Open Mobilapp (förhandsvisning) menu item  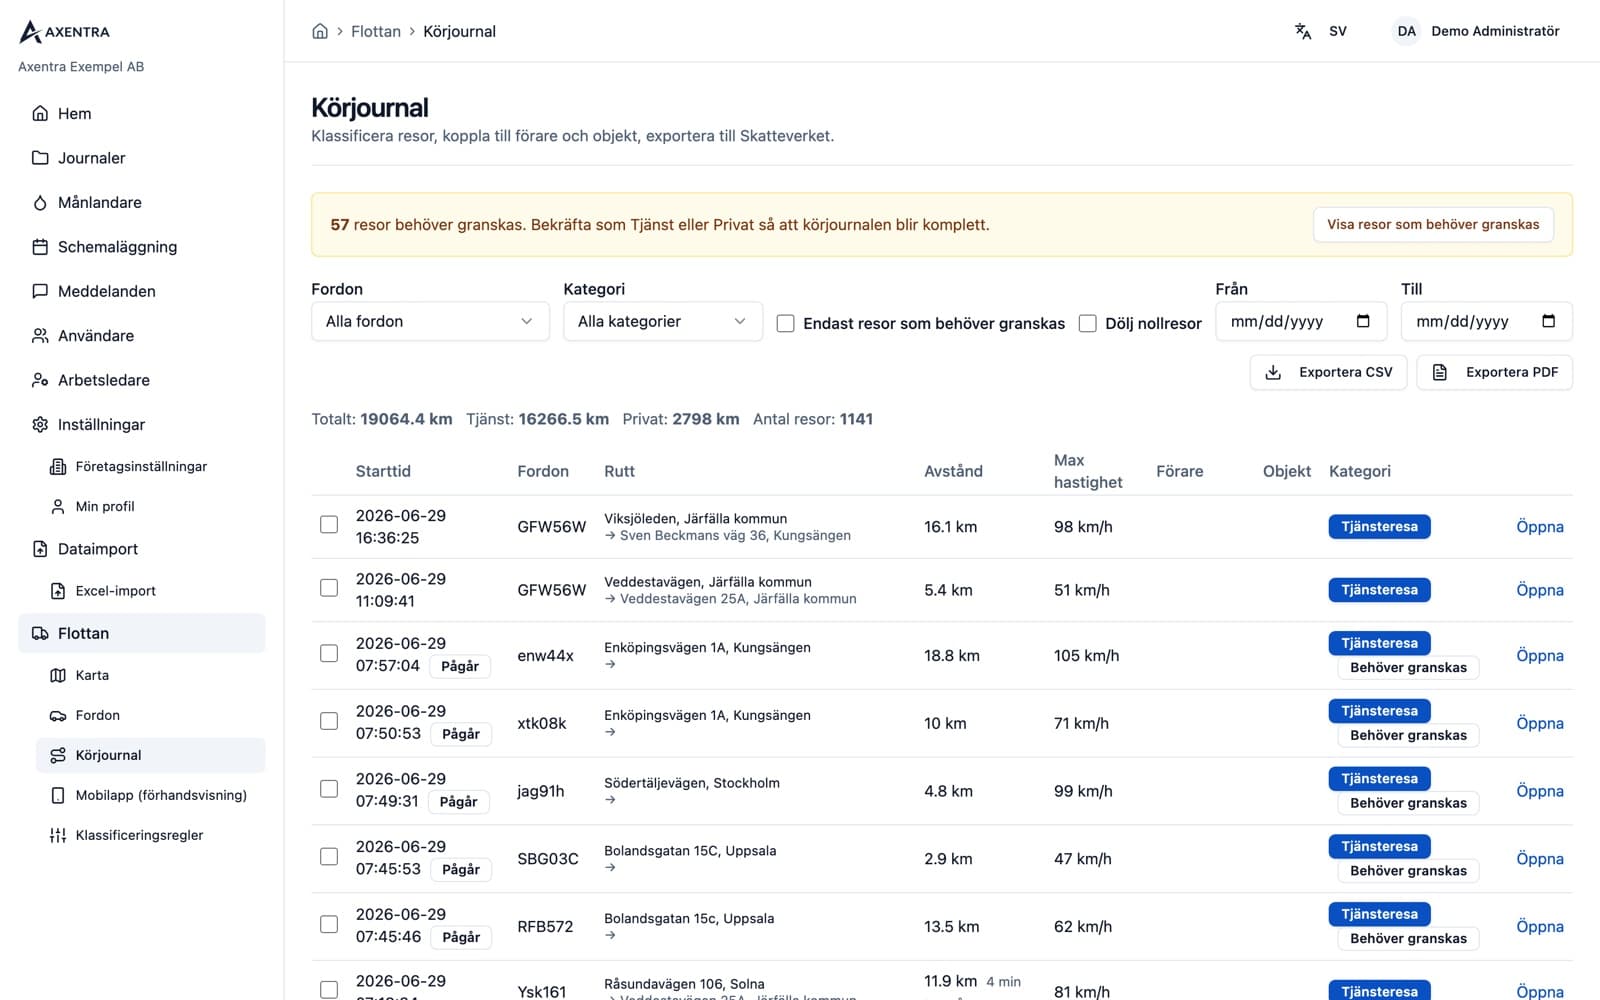coord(151,795)
